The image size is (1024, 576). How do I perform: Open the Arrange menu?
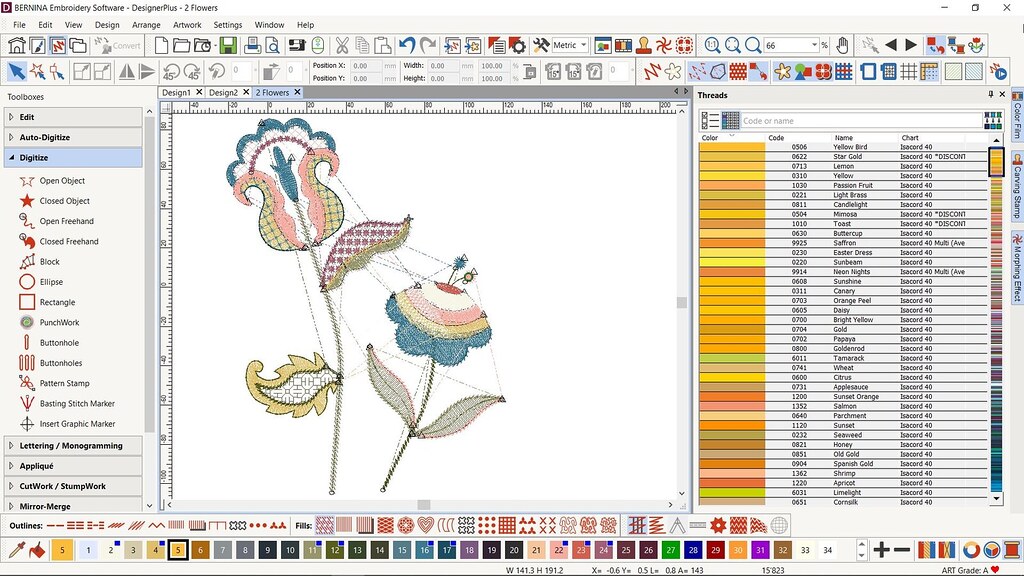[145, 24]
